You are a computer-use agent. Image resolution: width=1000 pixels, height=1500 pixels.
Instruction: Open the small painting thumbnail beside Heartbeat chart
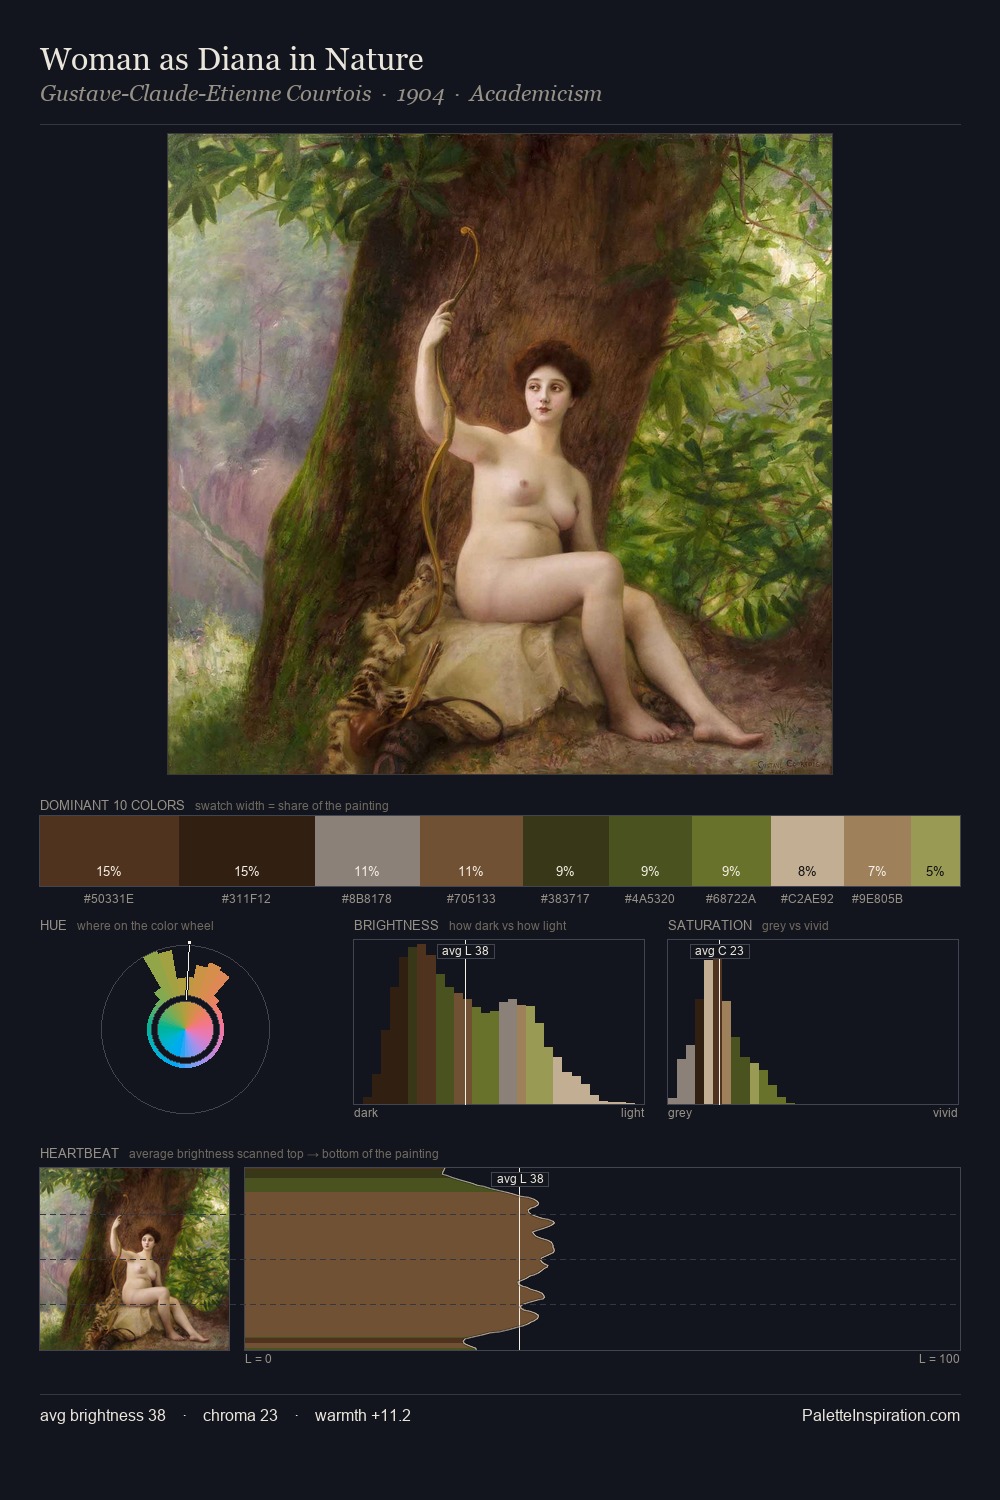pos(135,1259)
